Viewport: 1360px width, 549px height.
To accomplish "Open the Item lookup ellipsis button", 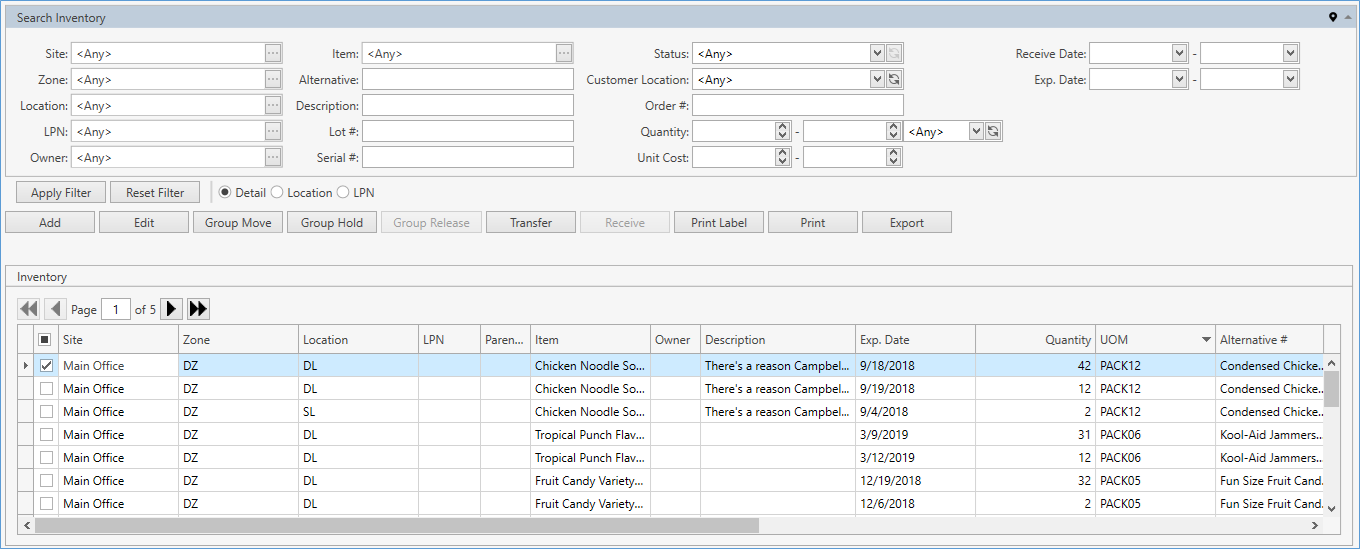I will [x=564, y=54].
